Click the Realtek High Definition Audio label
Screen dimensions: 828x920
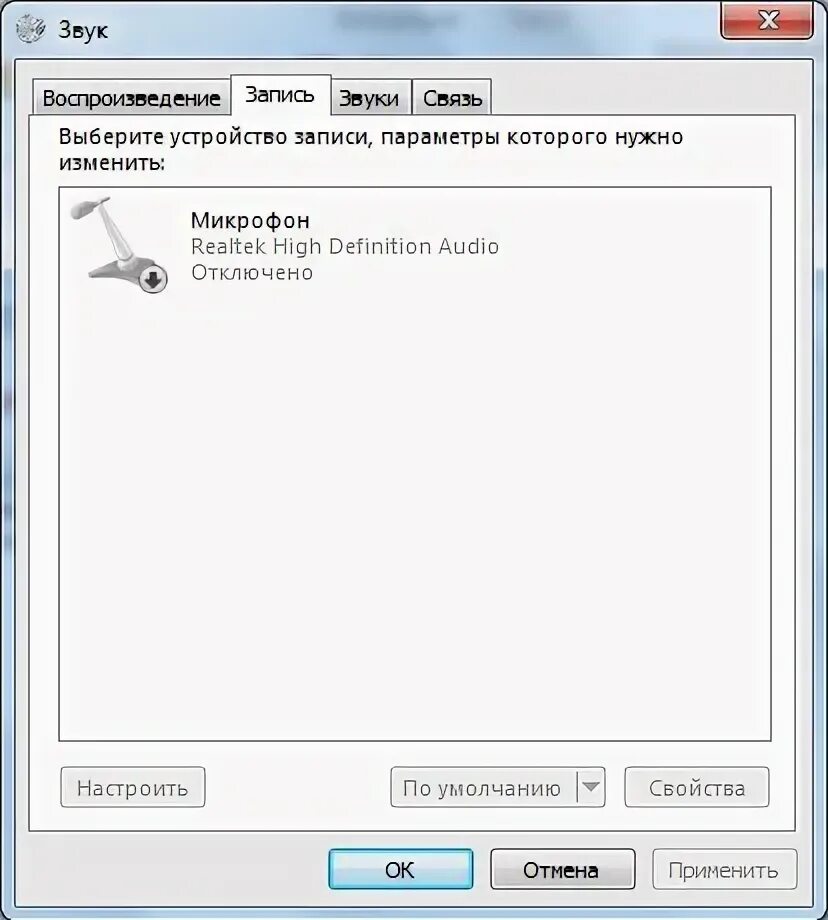pos(345,246)
